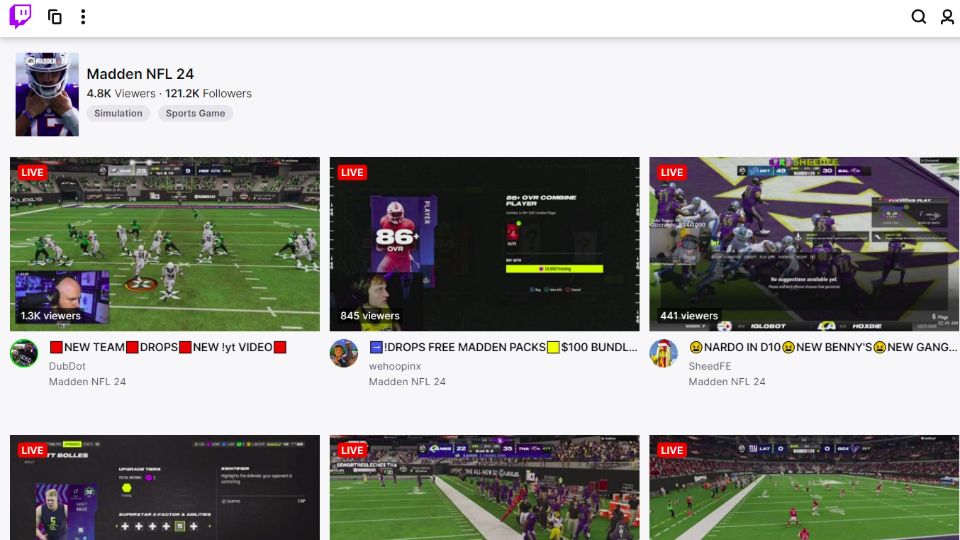Open stream title NEW TEAM DROPS
The height and width of the screenshot is (540, 960).
pos(168,347)
